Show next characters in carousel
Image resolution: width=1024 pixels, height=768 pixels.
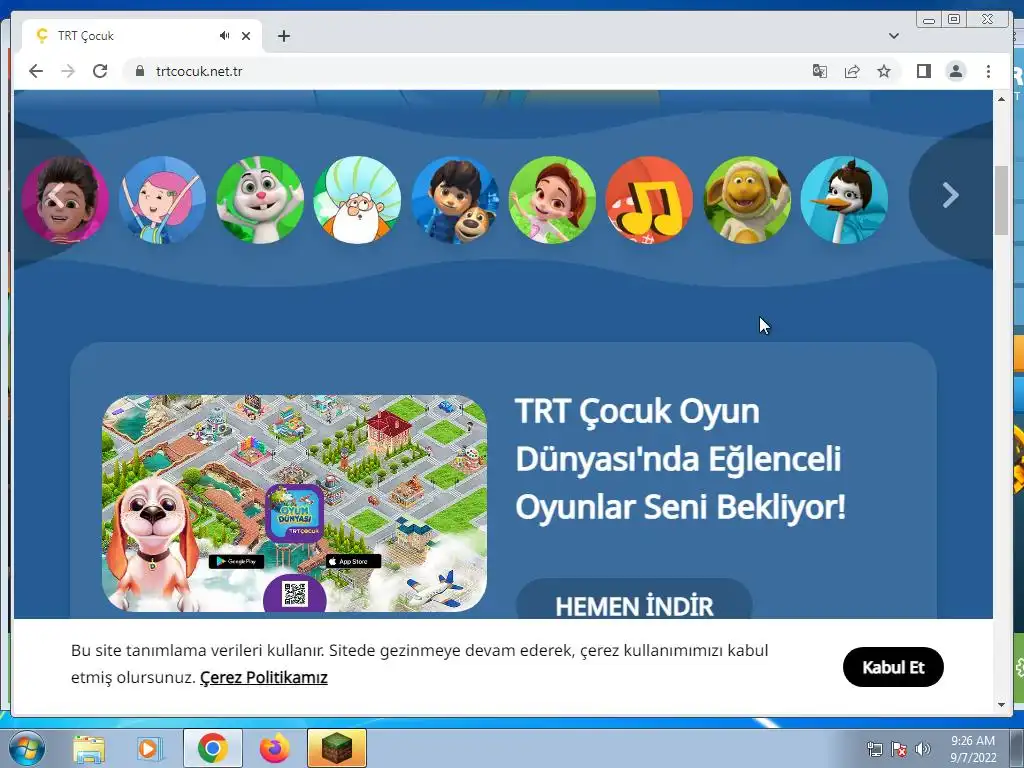click(x=950, y=195)
